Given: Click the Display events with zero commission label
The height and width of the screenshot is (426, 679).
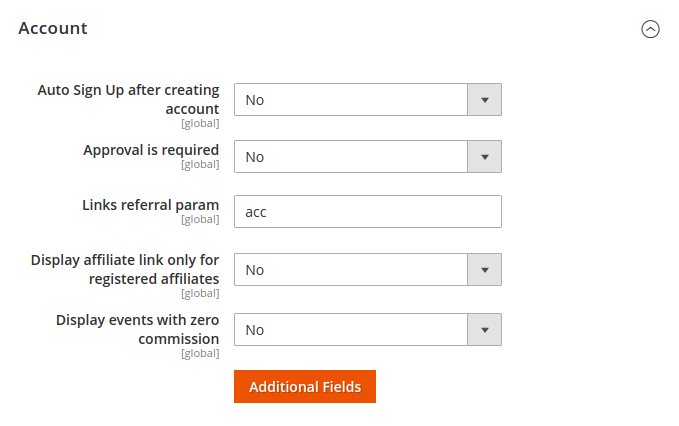Looking at the screenshot, I should click(137, 329).
